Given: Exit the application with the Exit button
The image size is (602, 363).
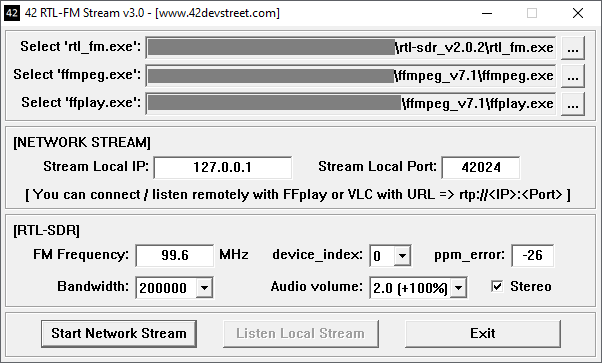Looking at the screenshot, I should (x=483, y=333).
